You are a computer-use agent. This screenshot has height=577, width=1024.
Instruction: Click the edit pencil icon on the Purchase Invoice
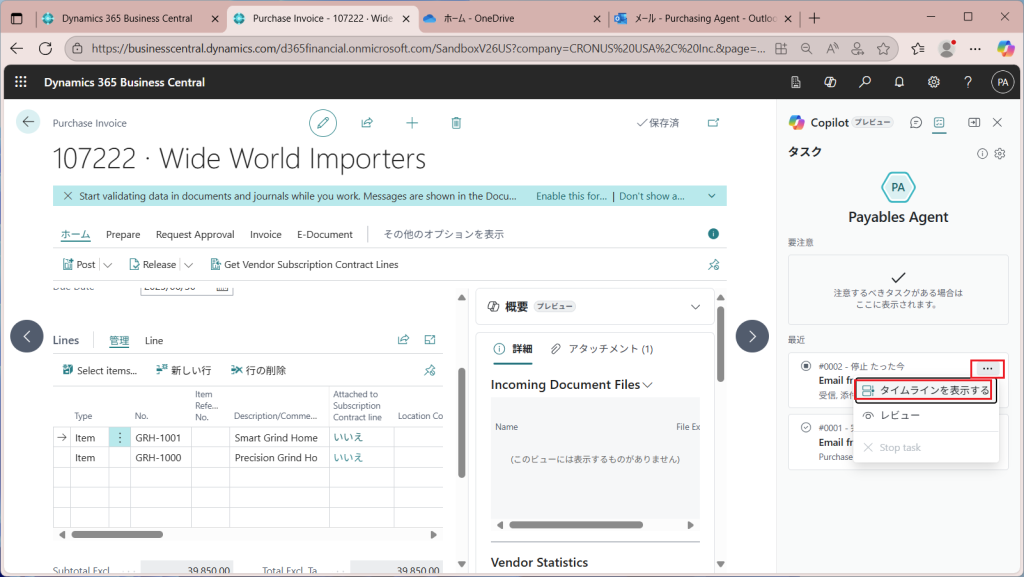[323, 123]
